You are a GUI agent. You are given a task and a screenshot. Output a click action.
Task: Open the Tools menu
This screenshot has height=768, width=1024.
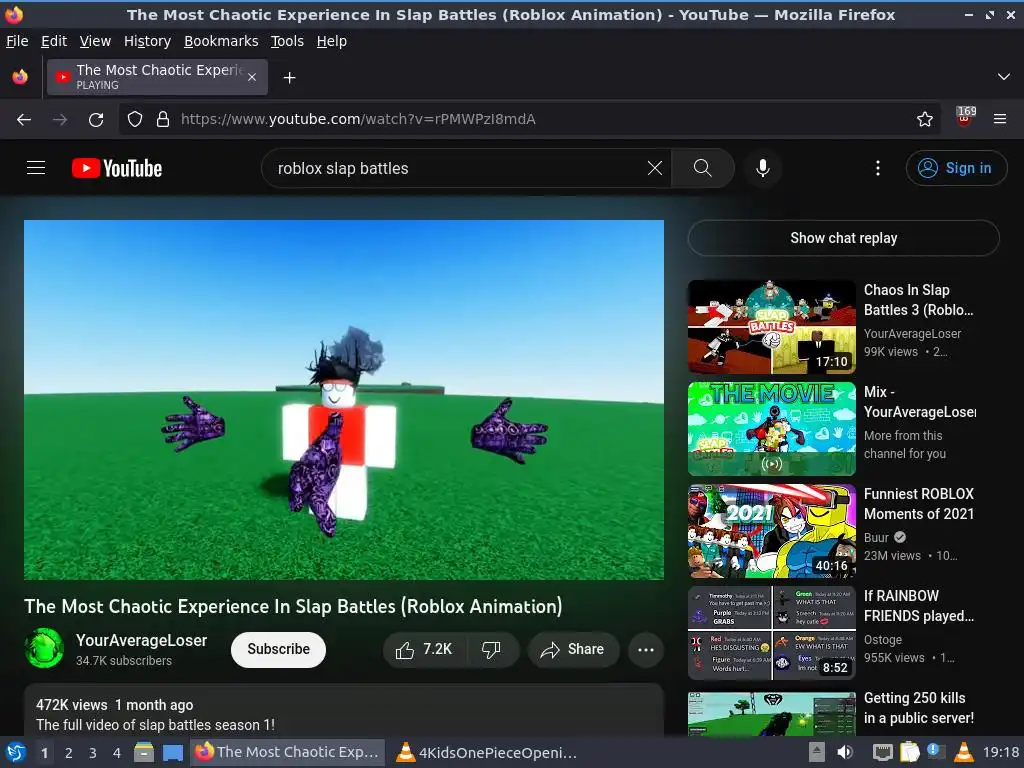pyautogui.click(x=287, y=41)
